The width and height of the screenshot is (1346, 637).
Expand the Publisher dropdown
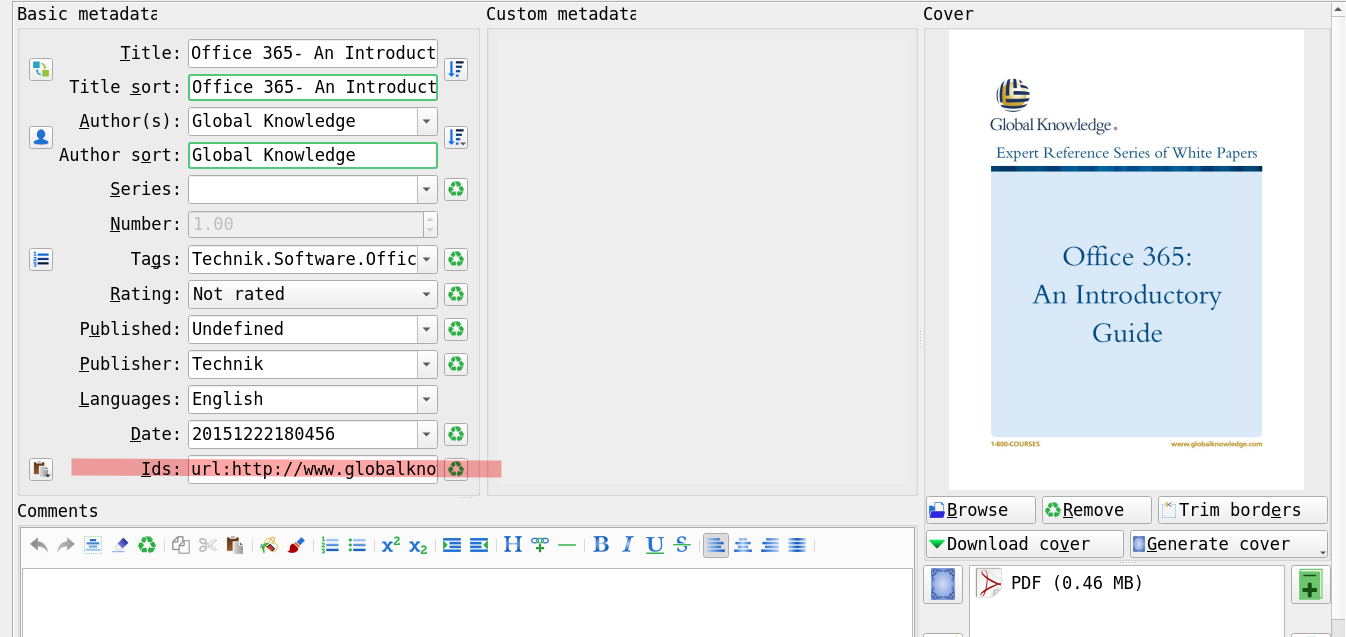428,364
